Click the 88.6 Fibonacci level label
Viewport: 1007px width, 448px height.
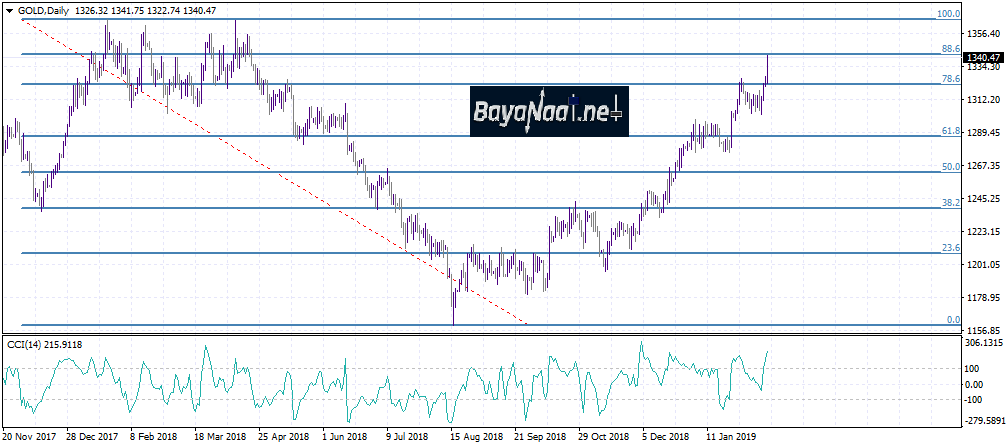[951, 48]
